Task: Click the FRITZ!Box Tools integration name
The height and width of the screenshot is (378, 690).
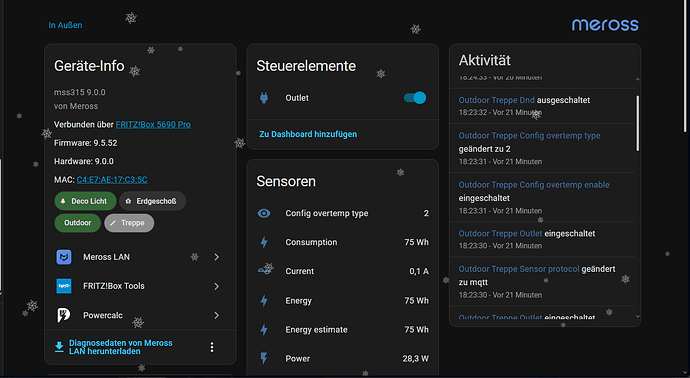Action: [114, 286]
